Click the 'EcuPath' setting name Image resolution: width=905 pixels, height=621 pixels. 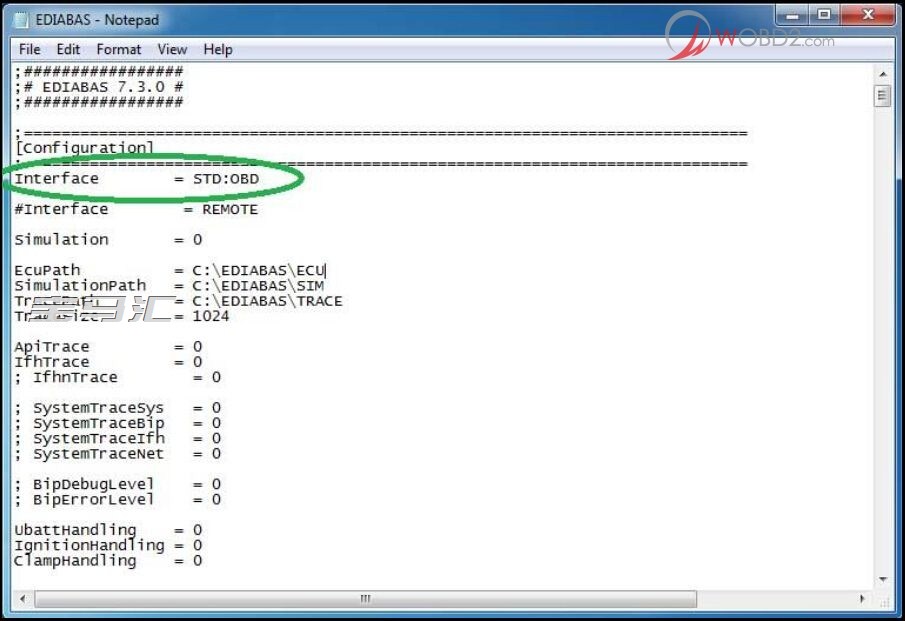coord(47,270)
